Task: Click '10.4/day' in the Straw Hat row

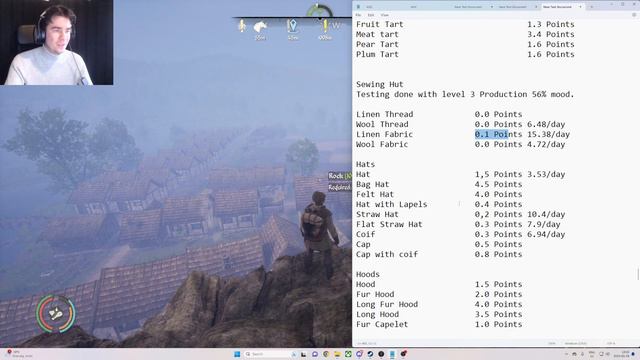Action: (546, 214)
